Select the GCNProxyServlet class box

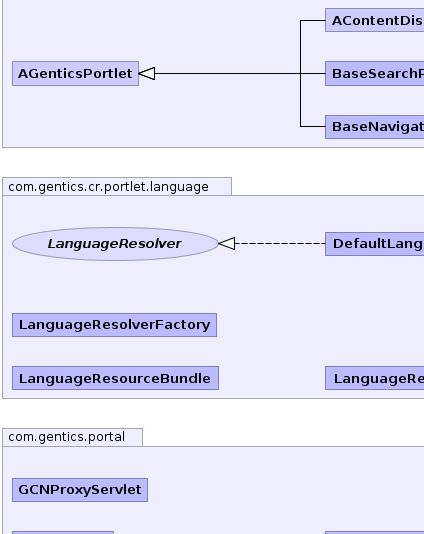pos(80,490)
